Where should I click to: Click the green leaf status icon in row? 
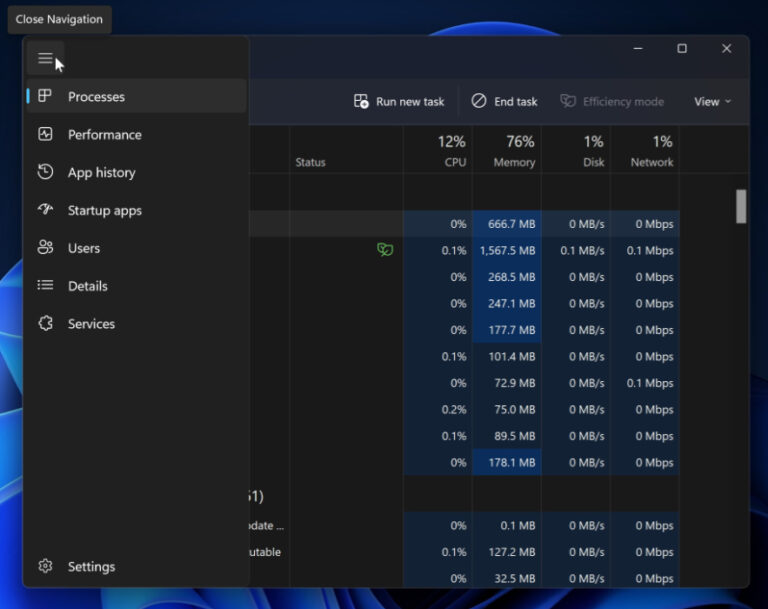(x=385, y=250)
